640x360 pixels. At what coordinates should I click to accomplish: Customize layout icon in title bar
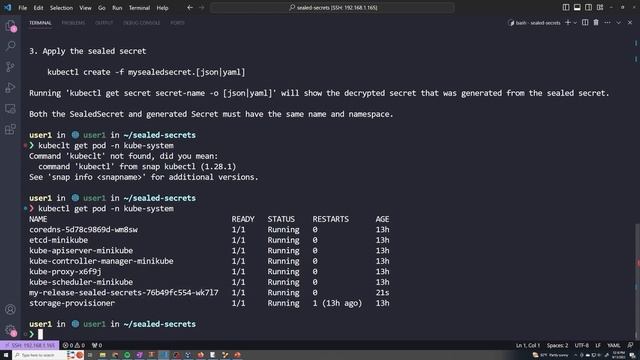600,7
